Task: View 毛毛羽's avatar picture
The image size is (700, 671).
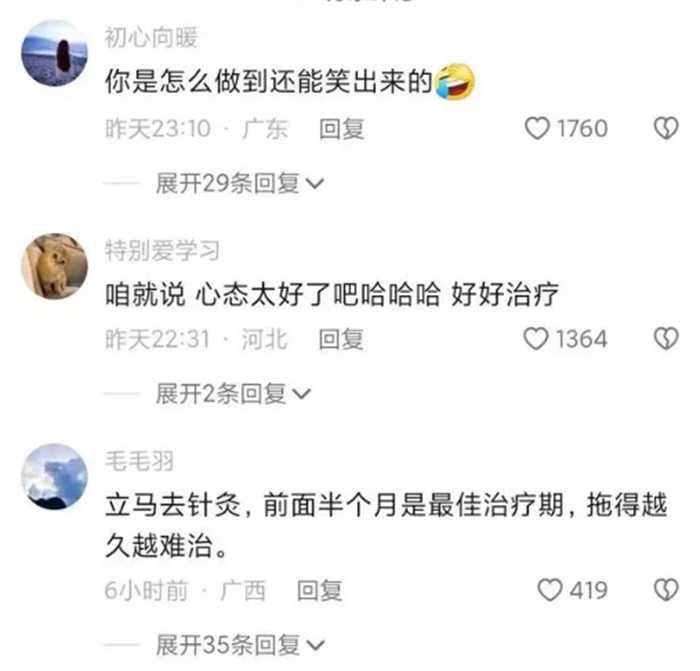Action: pyautogui.click(x=54, y=477)
